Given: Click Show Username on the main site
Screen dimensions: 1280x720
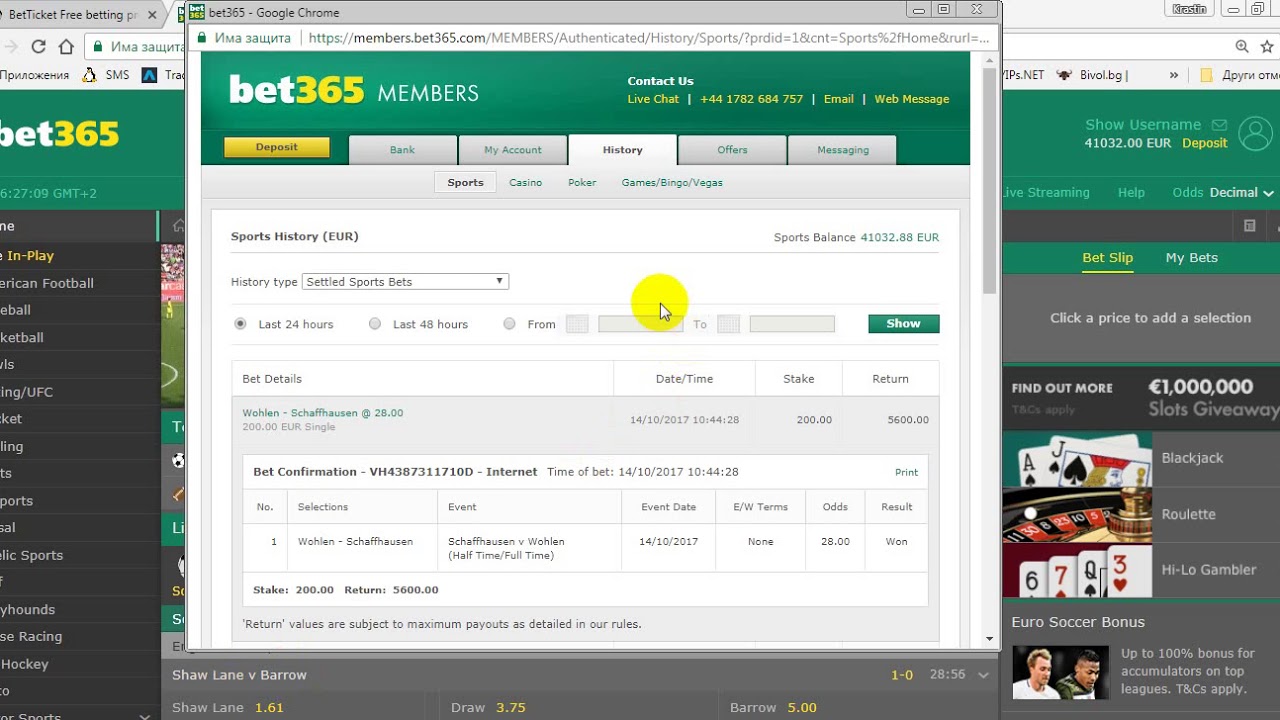Looking at the screenshot, I should [1143, 125].
